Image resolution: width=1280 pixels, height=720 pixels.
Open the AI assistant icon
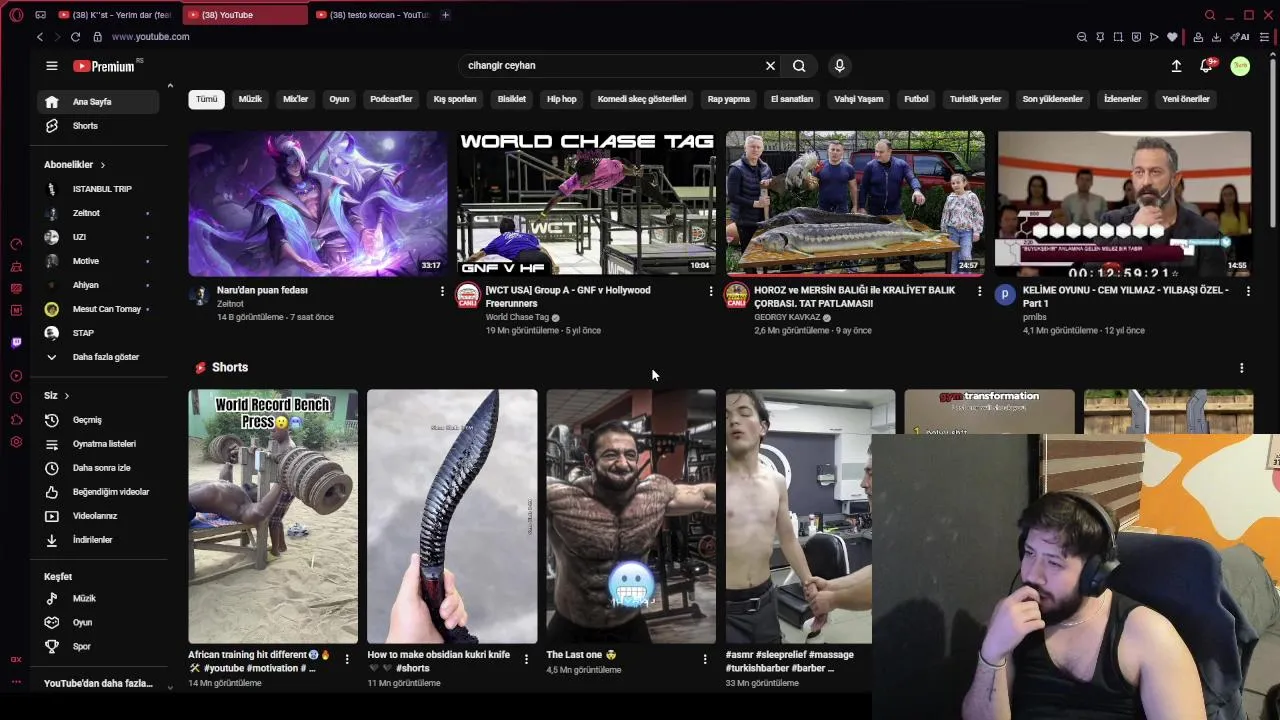[1240, 37]
